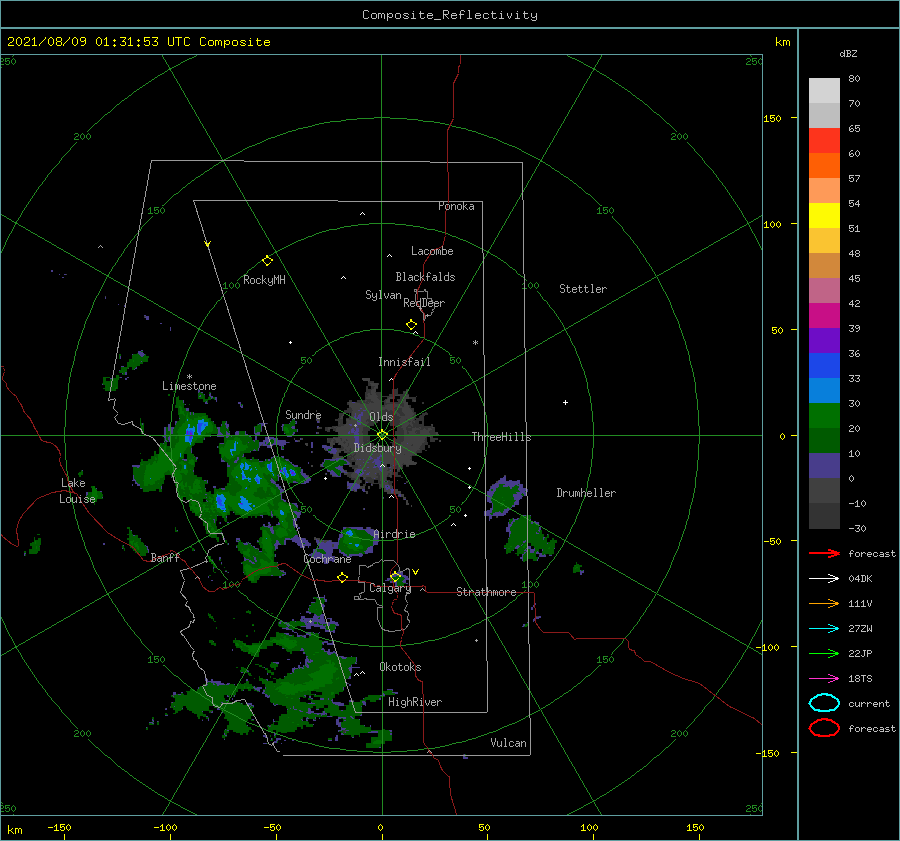Click the cyan 27ZW arrow icon

(x=824, y=629)
